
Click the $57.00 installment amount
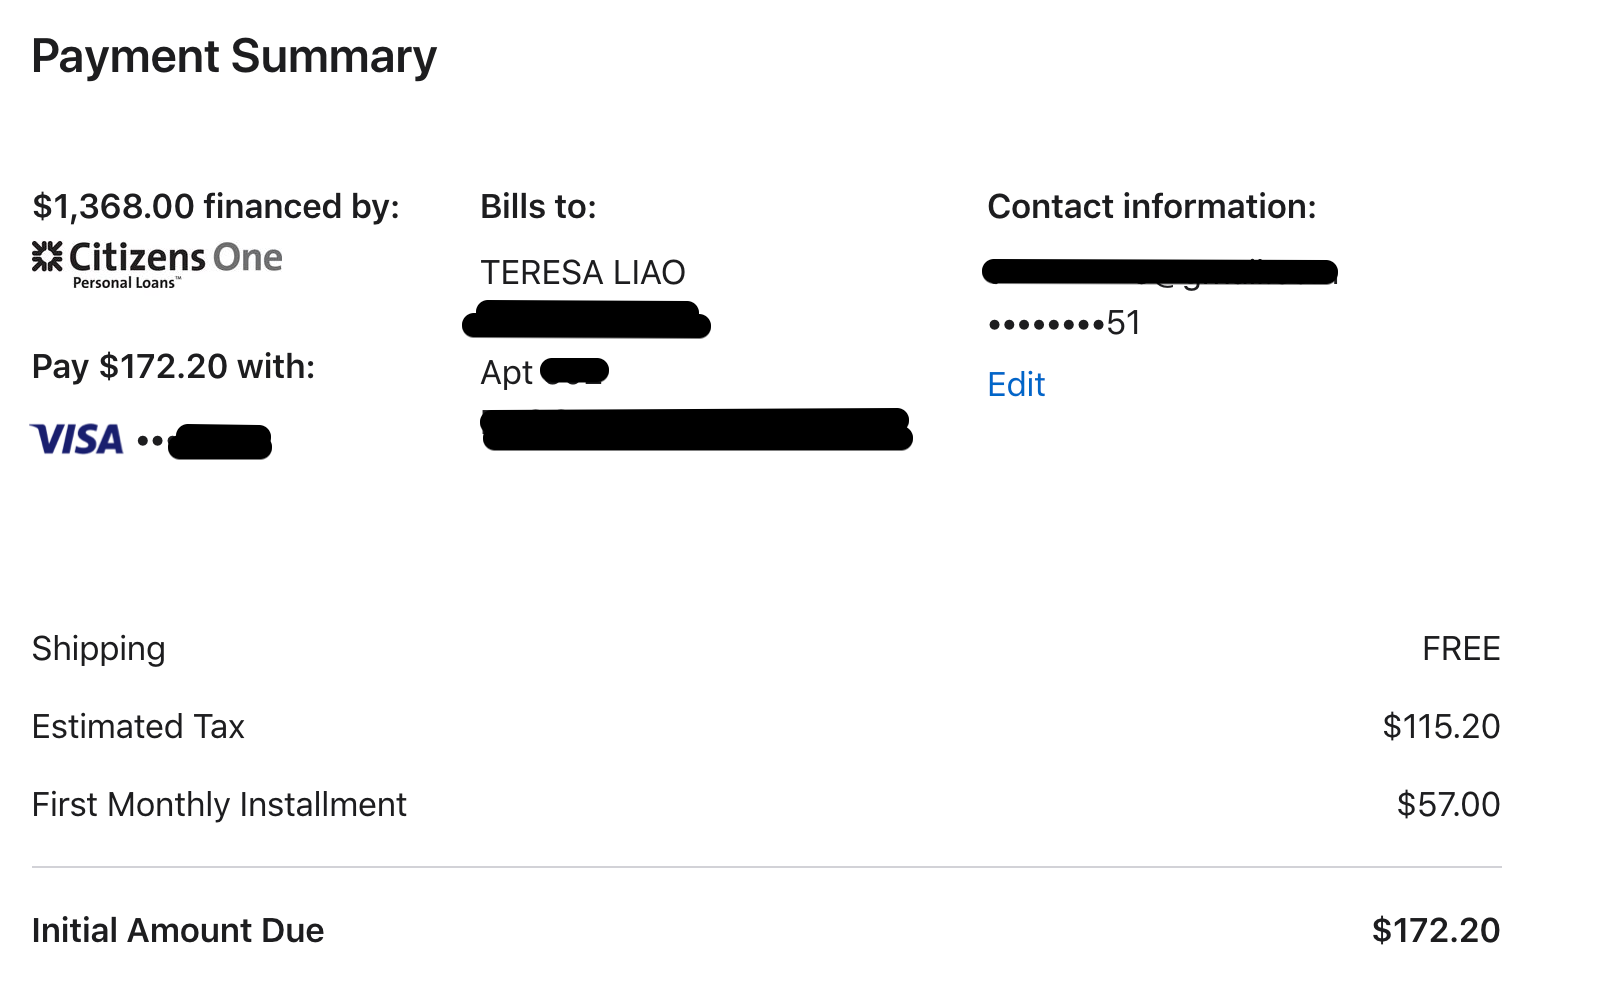pyautogui.click(x=1448, y=805)
